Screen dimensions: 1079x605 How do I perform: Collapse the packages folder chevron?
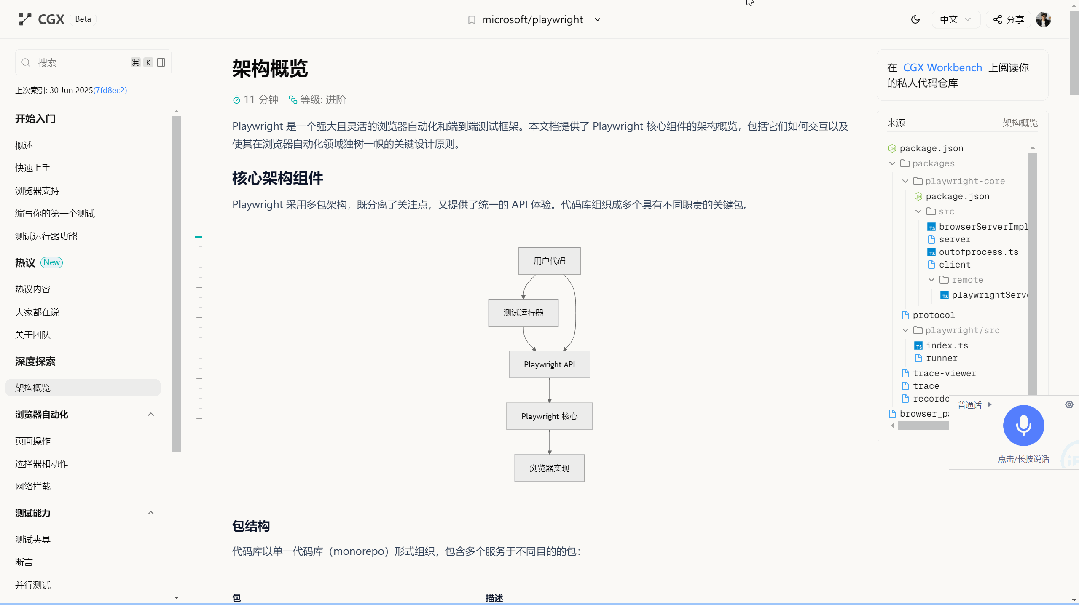893,163
